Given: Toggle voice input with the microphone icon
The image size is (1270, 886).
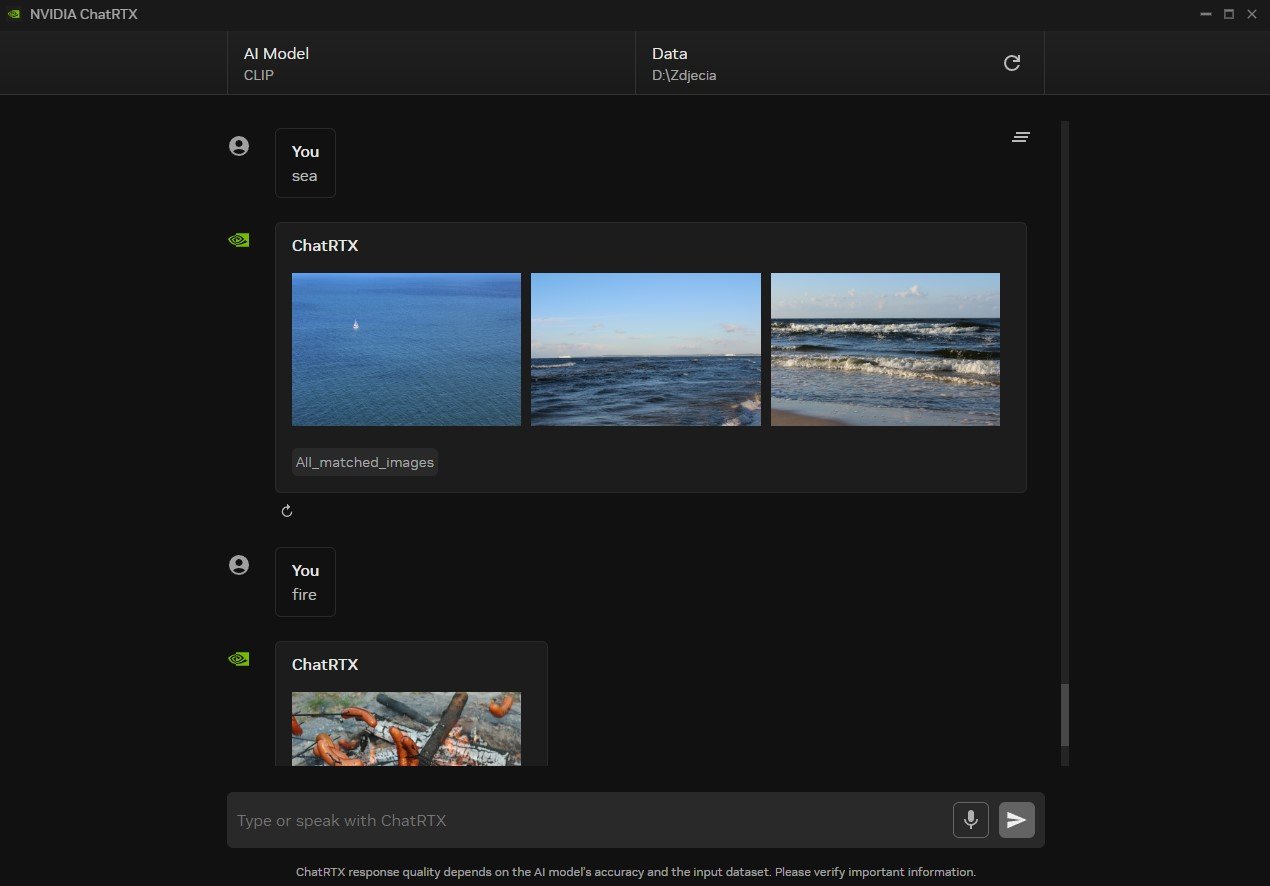Looking at the screenshot, I should (969, 819).
